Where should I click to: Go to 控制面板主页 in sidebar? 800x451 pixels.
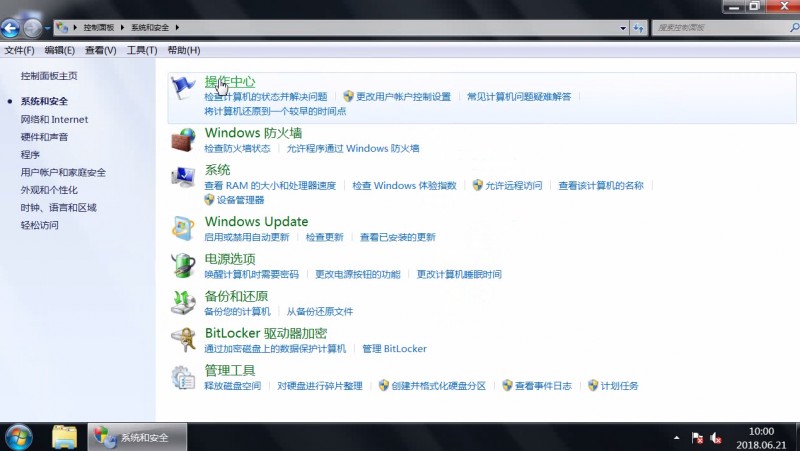click(49, 76)
